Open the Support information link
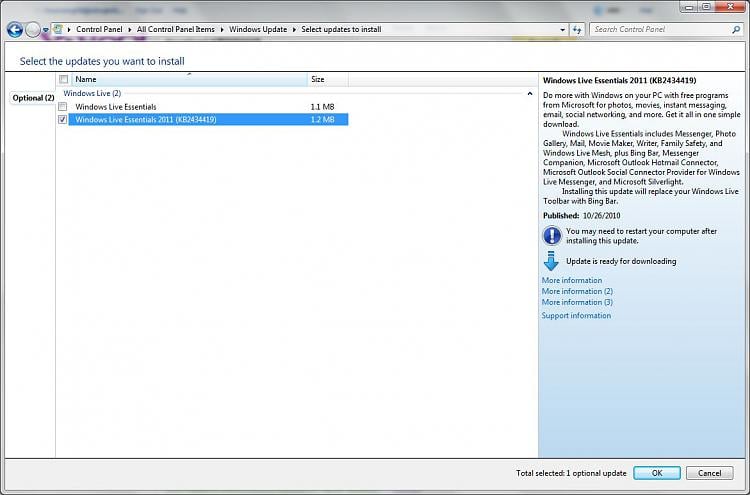This screenshot has height=495, width=750. [x=576, y=316]
